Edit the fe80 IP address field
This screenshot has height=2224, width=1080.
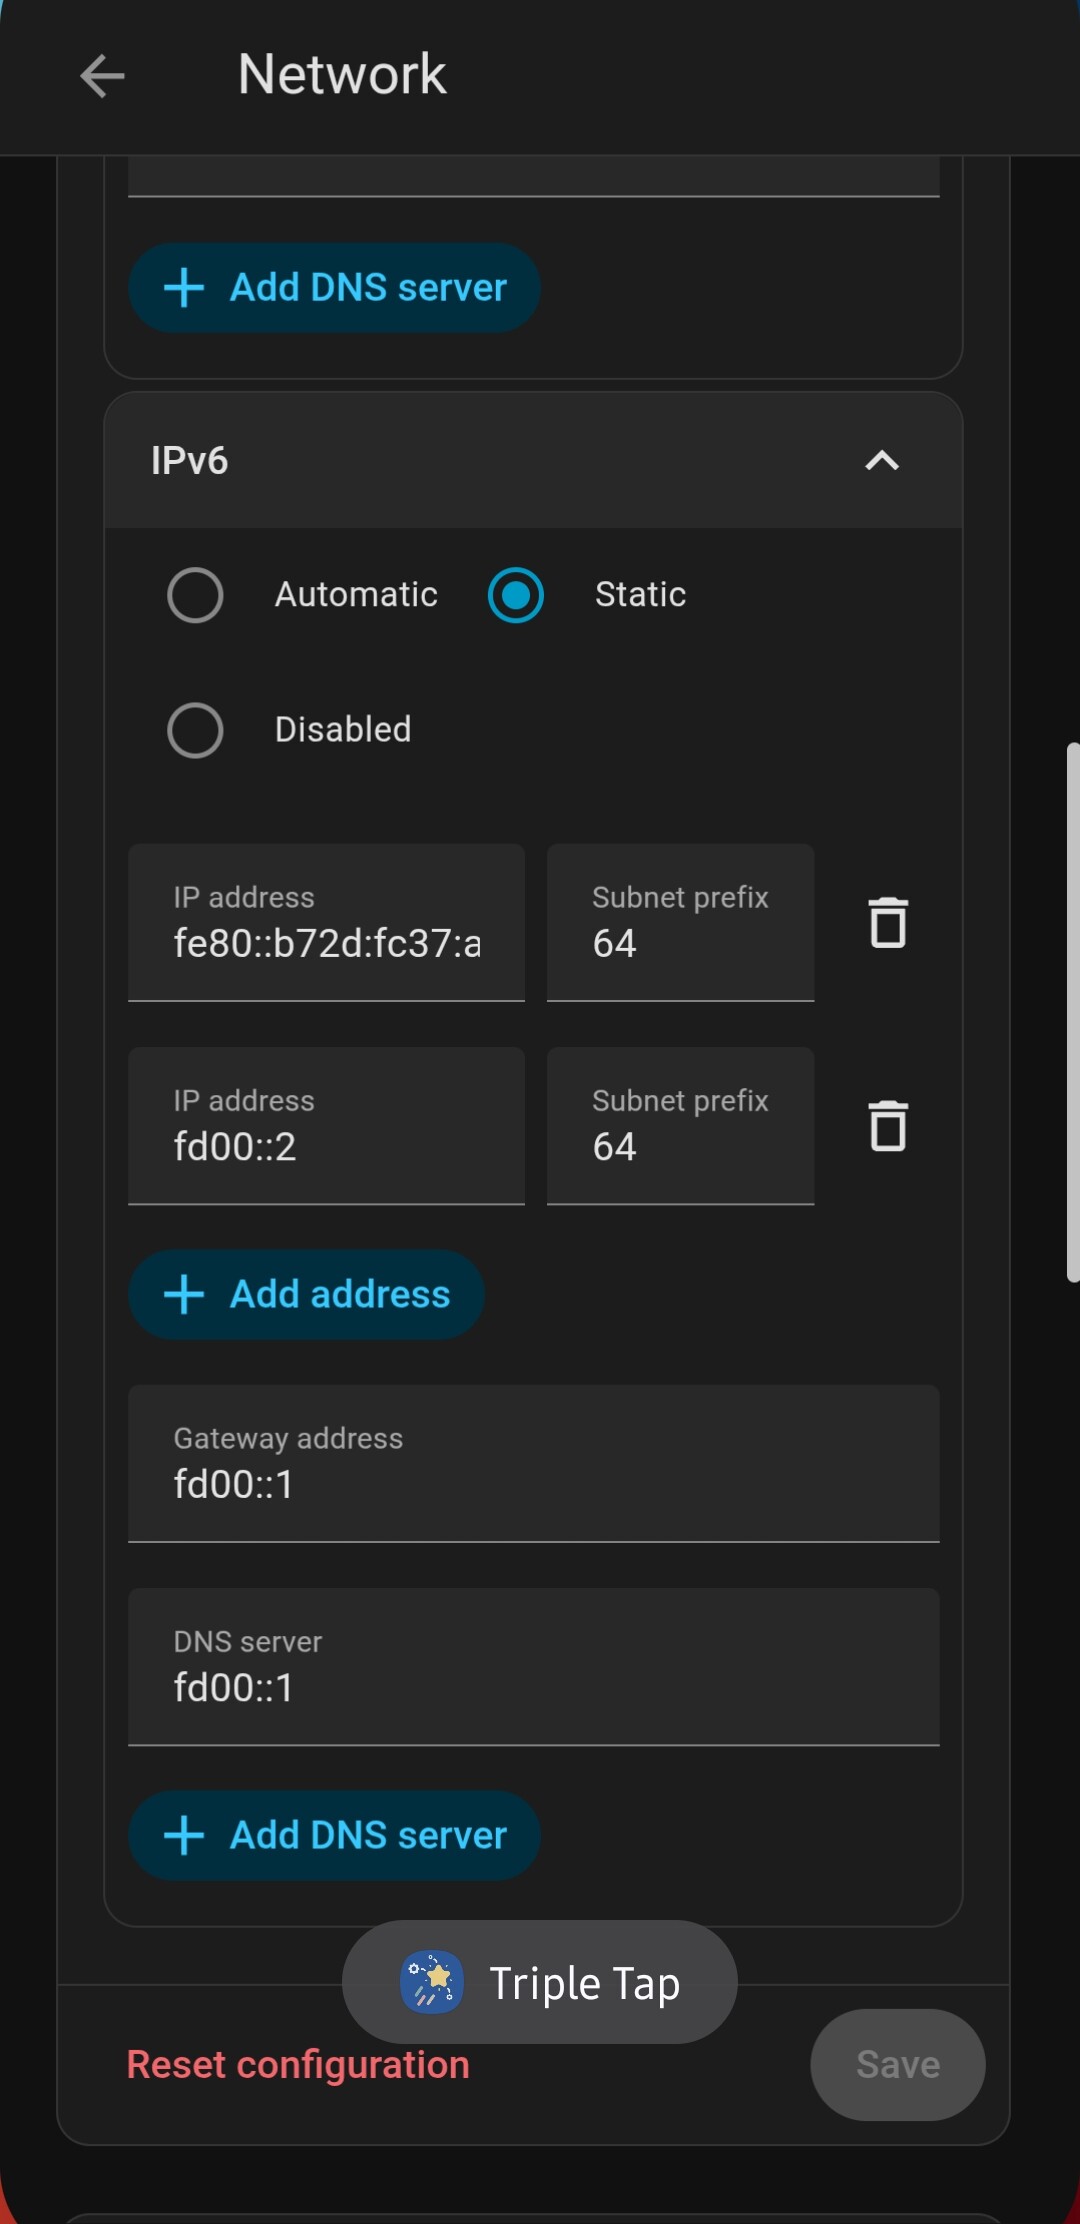326,942
